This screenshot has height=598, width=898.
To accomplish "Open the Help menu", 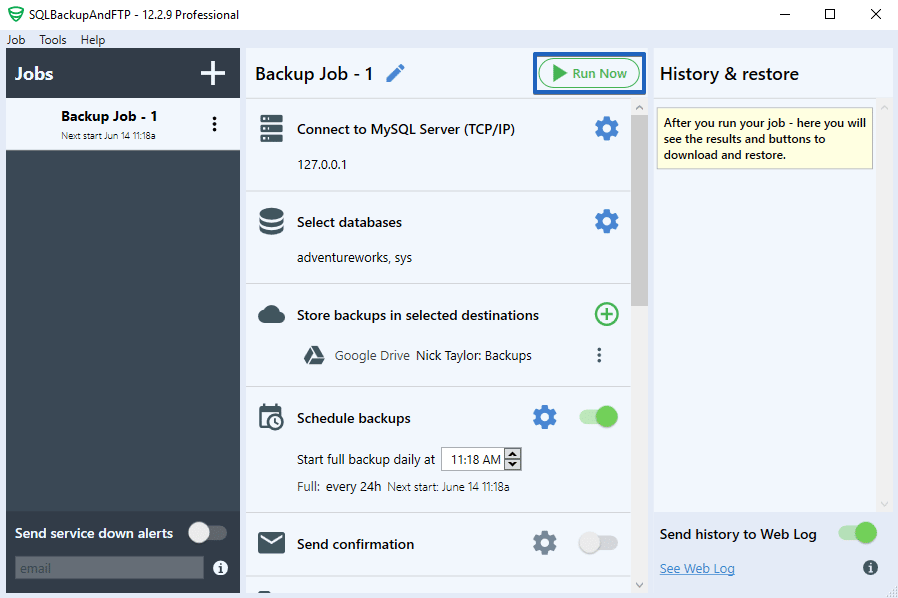I will (93, 40).
